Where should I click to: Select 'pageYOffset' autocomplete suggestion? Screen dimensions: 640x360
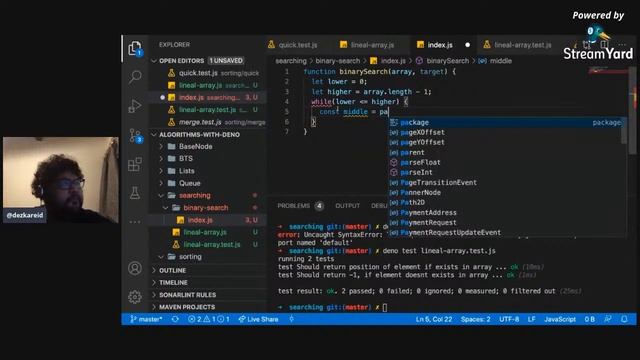(x=504, y=142)
